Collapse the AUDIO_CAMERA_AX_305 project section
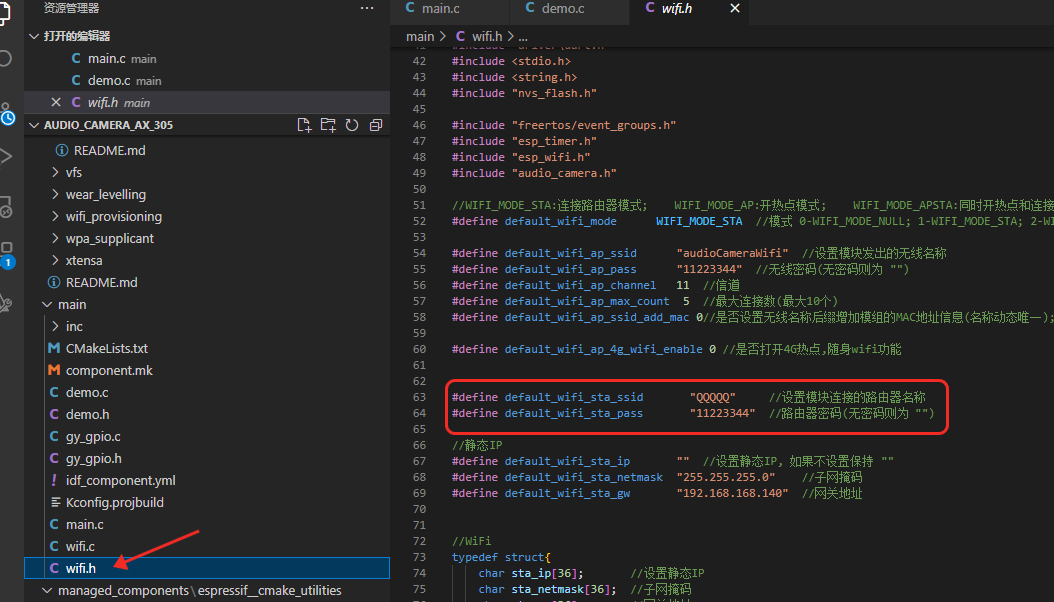The image size is (1054, 602). (34, 125)
